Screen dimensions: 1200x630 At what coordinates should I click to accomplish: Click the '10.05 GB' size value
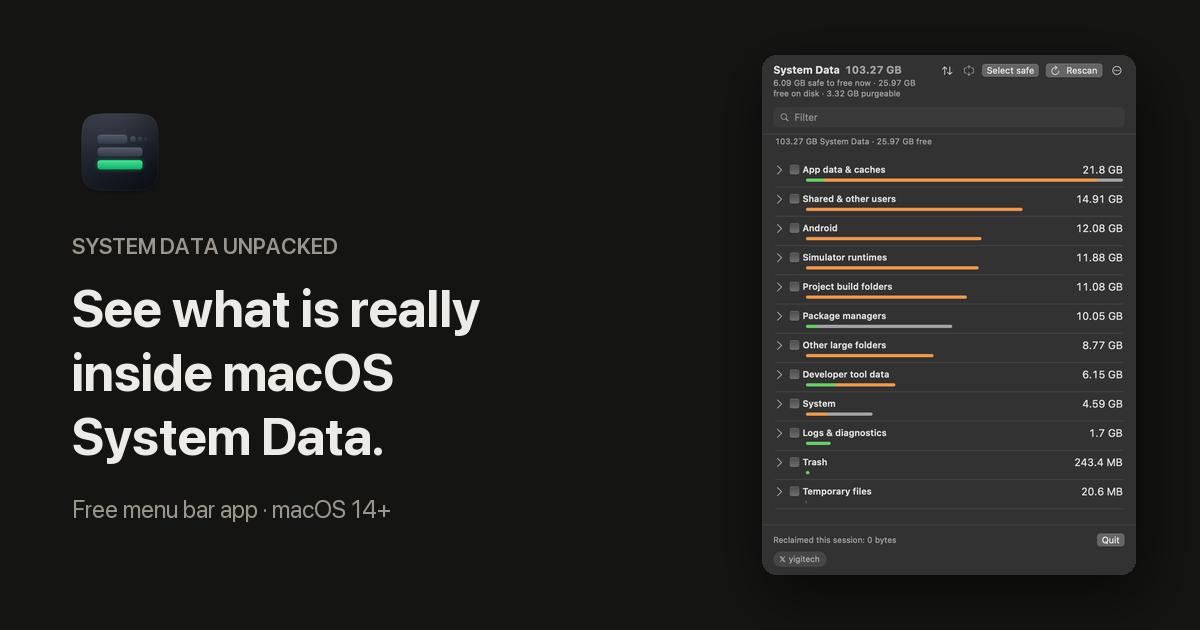pyautogui.click(x=1100, y=316)
